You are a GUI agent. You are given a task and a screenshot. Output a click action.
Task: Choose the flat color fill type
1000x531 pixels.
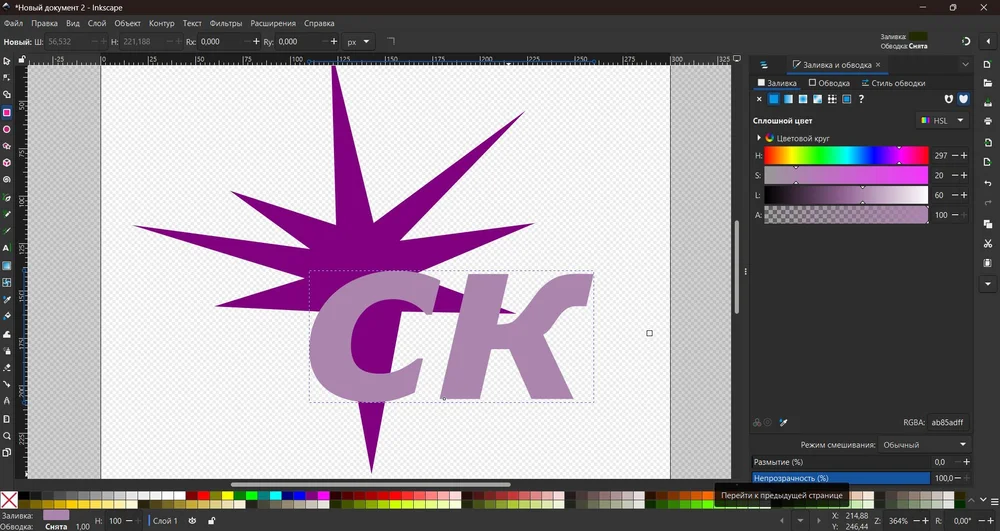[774, 99]
